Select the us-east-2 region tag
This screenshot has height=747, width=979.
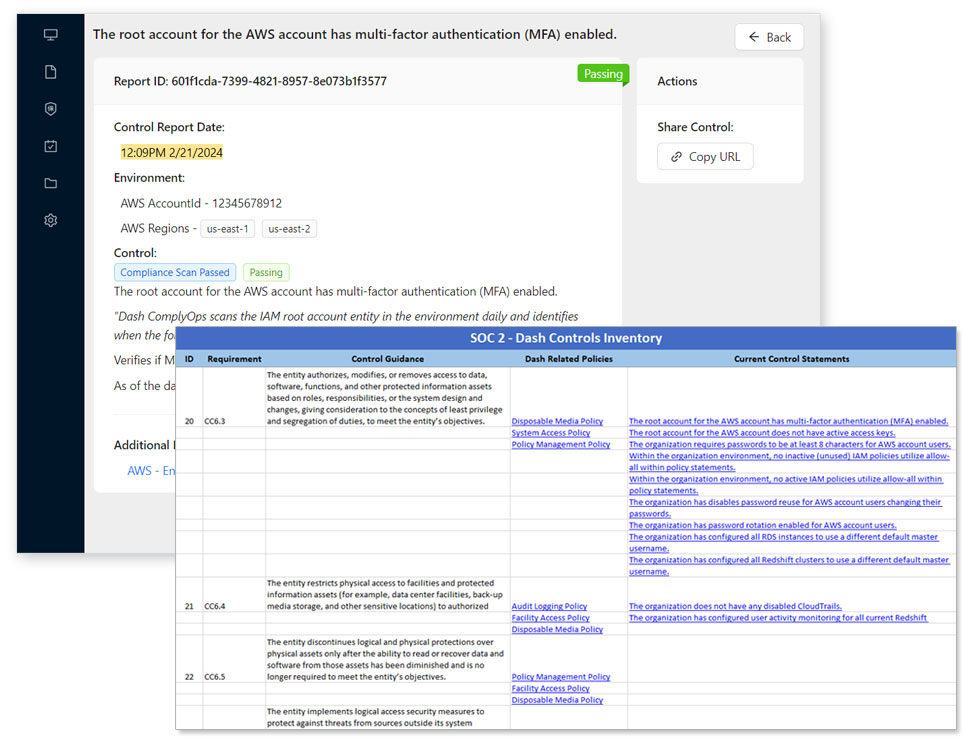(289, 229)
